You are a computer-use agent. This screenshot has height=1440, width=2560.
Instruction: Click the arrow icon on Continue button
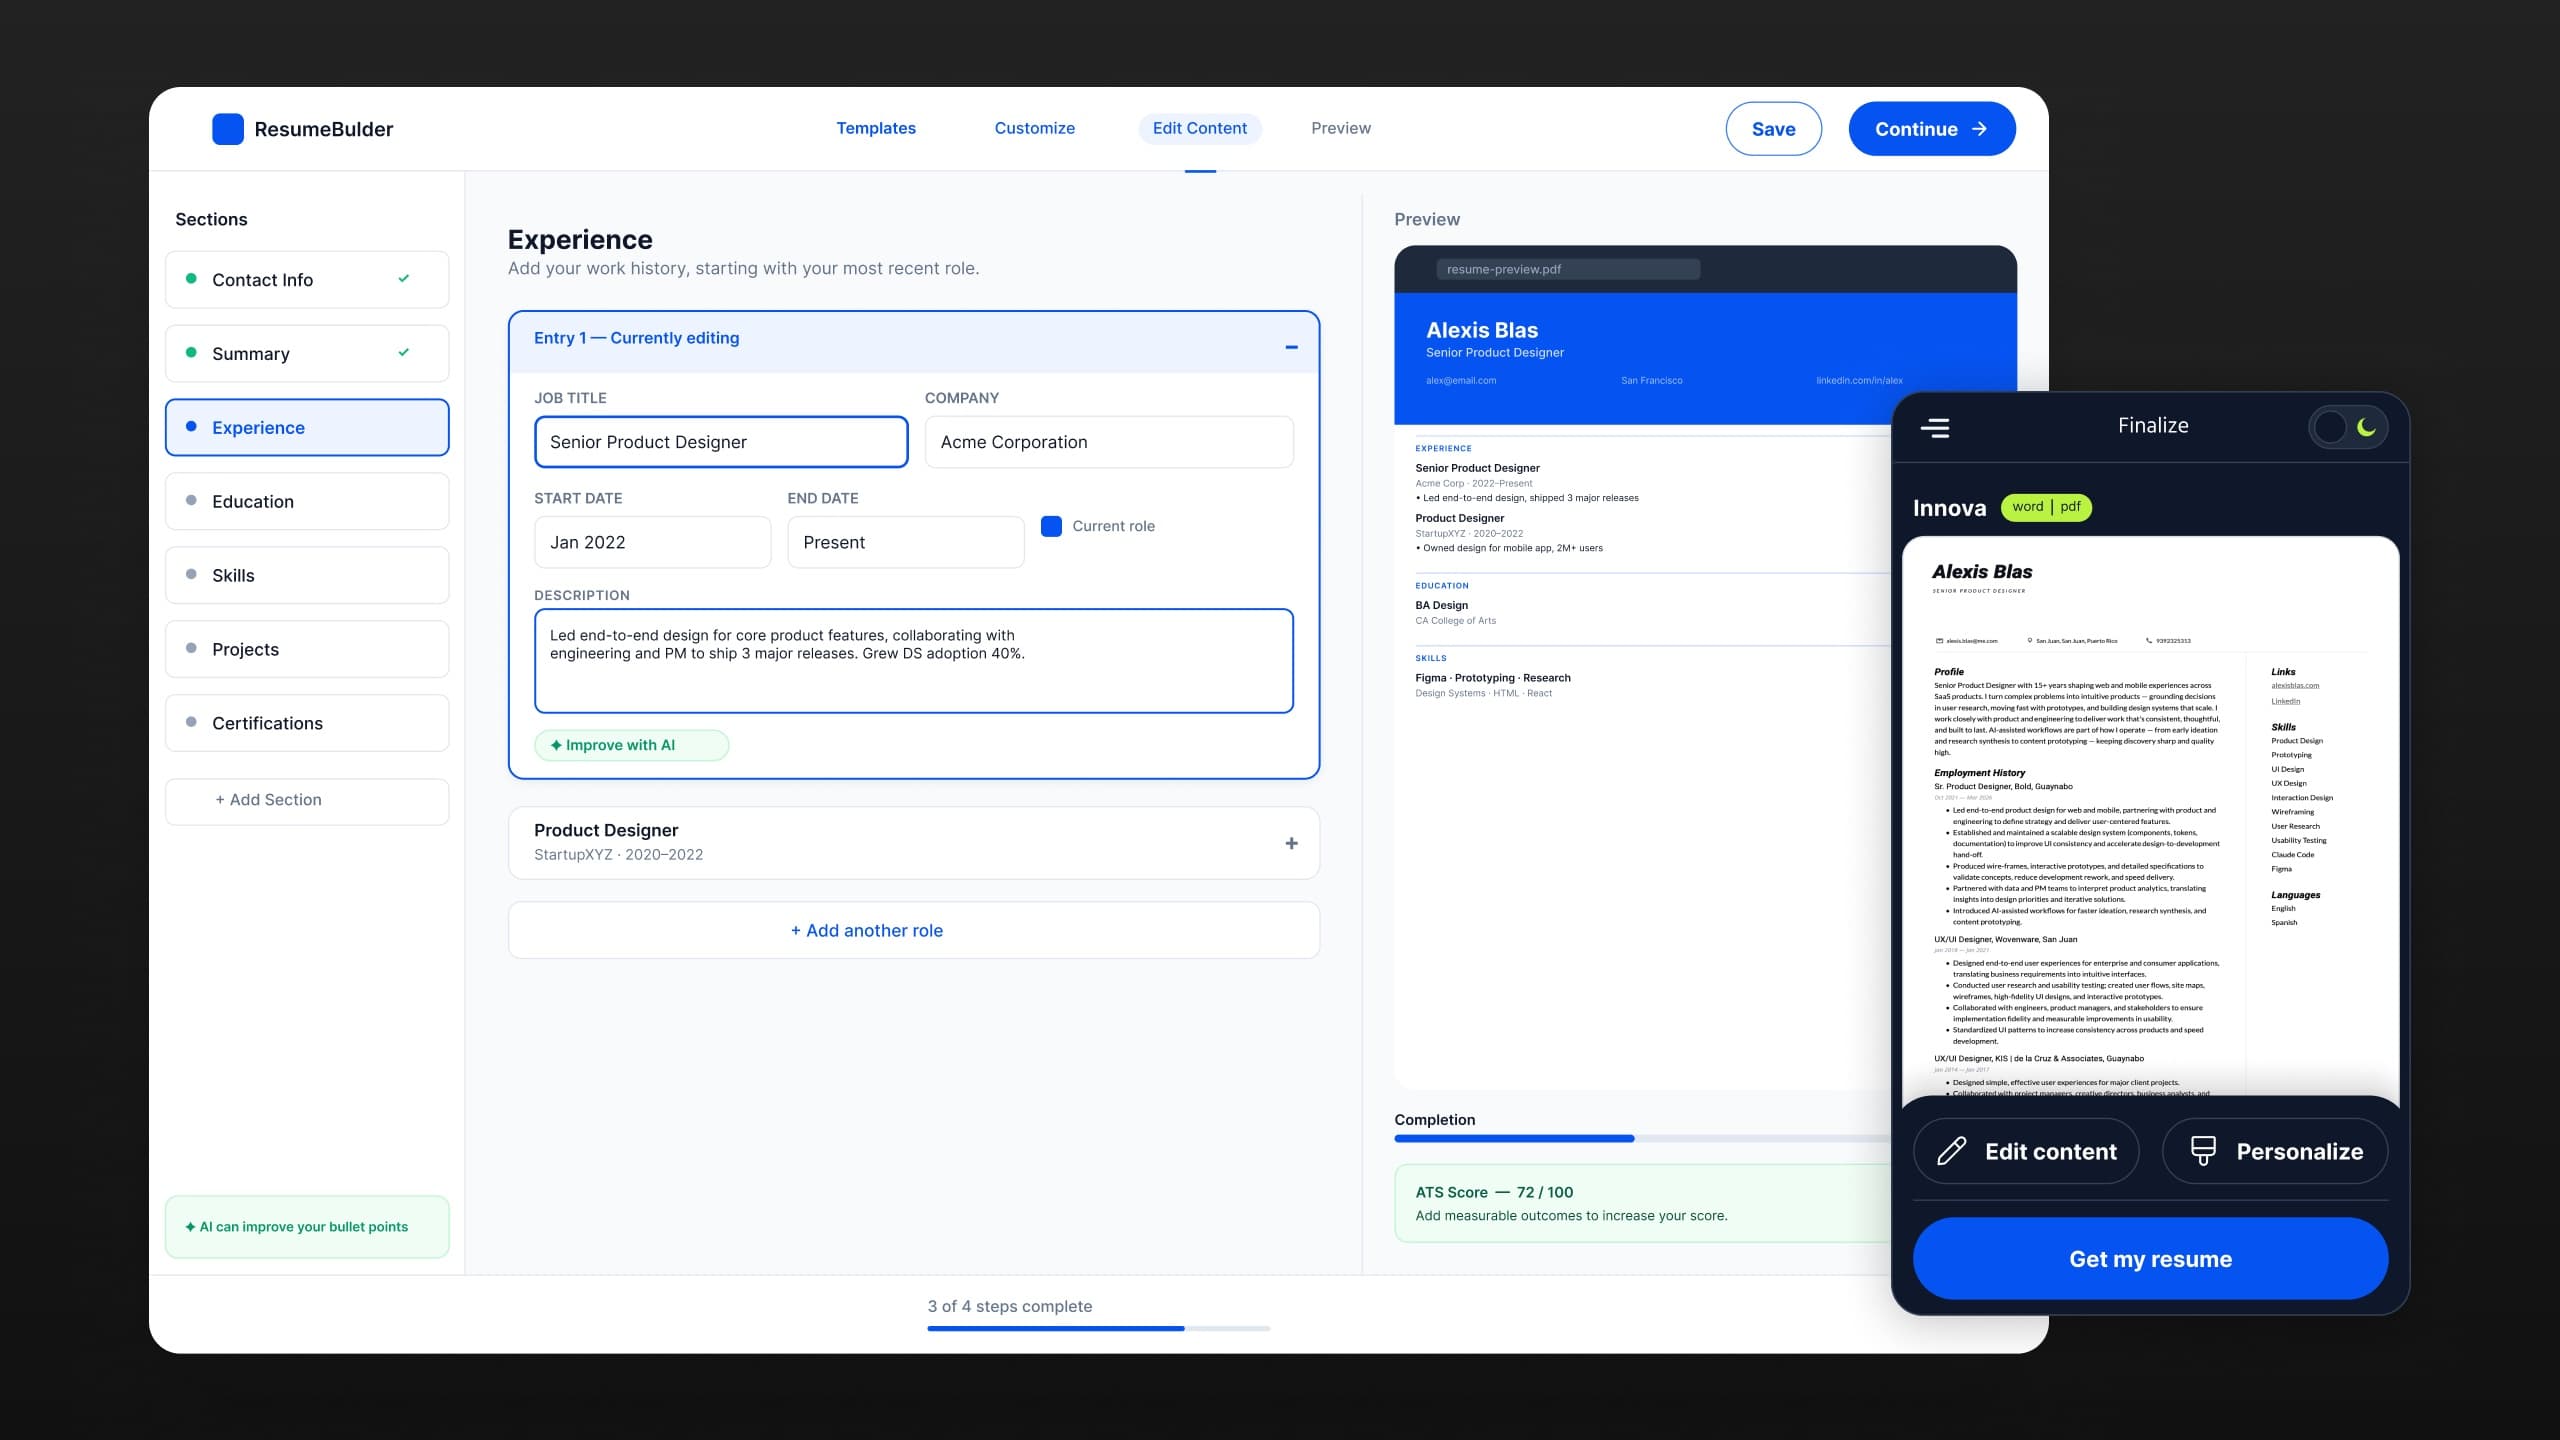tap(1979, 129)
